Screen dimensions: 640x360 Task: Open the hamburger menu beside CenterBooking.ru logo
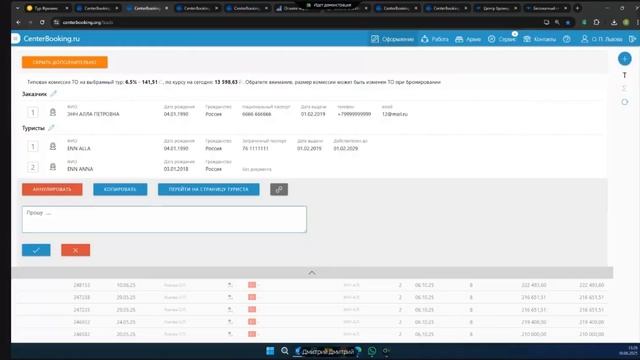tap(16, 38)
